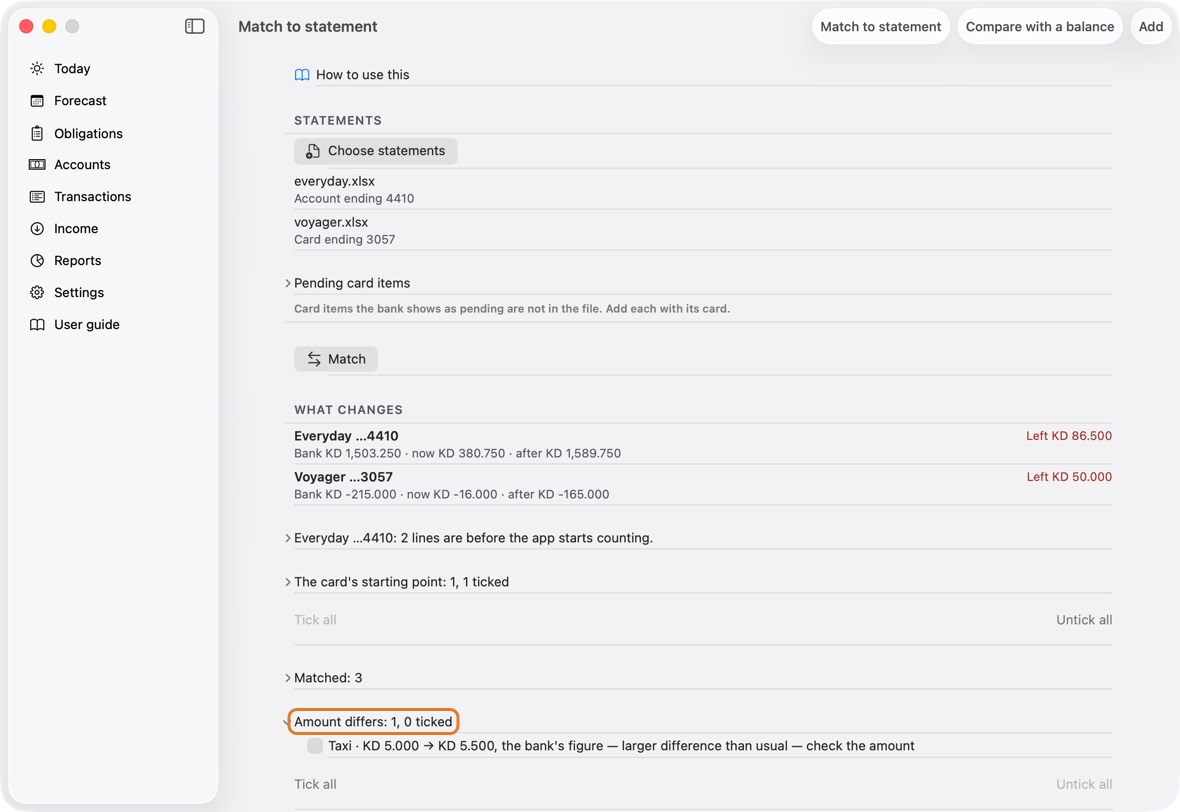Viewport: 1180px width, 812px height.
Task: Click the document icon in Choose statements
Action: click(312, 151)
